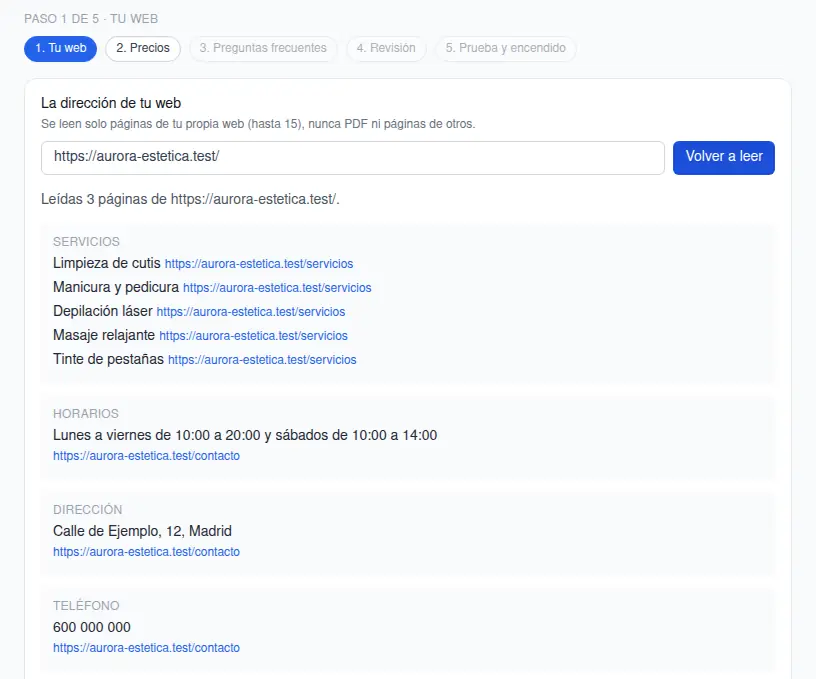Image resolution: width=816 pixels, height=679 pixels.
Task: Select step 3. Preguntas frecuentes
Action: (x=263, y=48)
